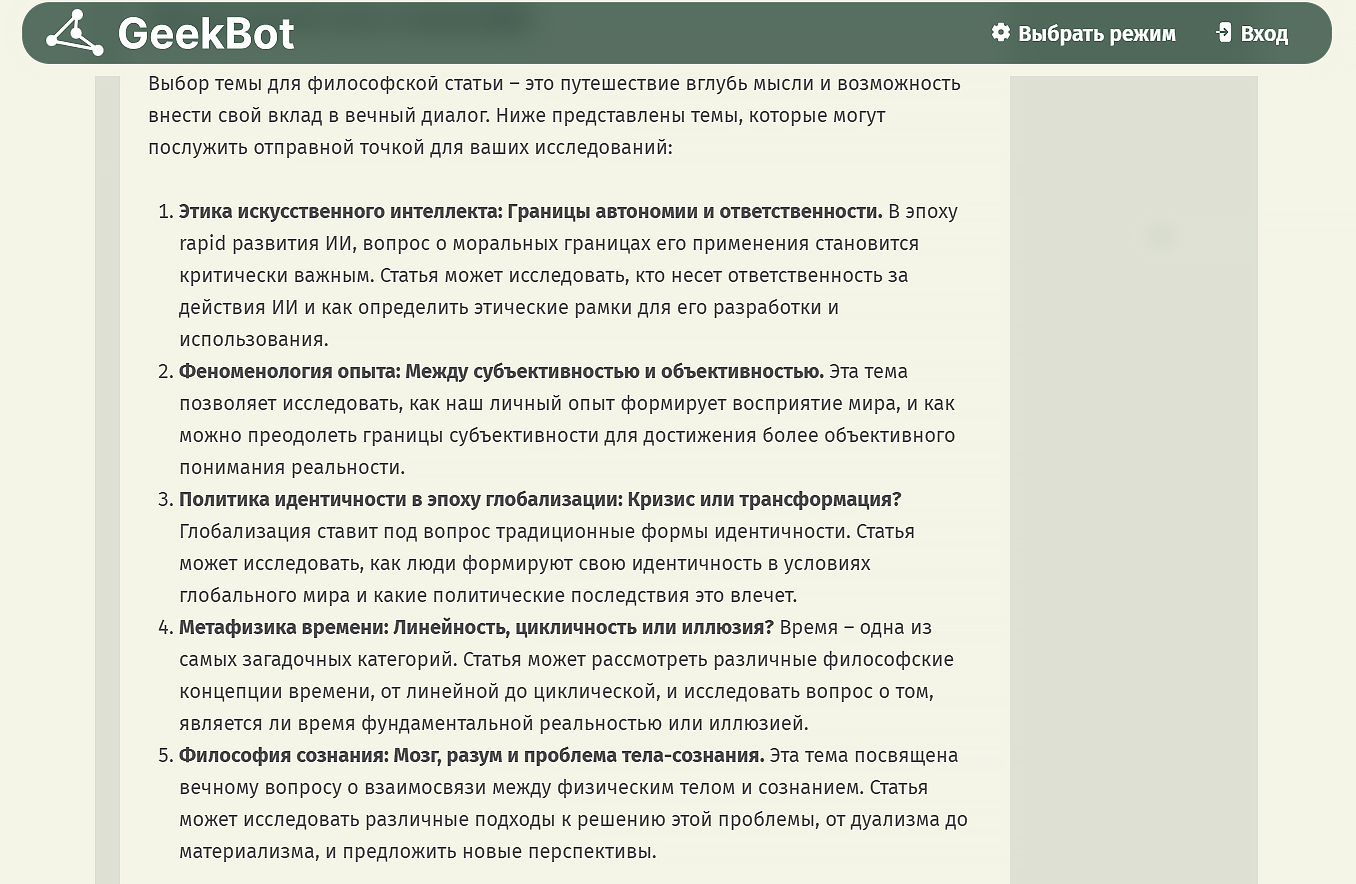Click list number 3 marker
The height and width of the screenshot is (884, 1356).
[x=165, y=500]
